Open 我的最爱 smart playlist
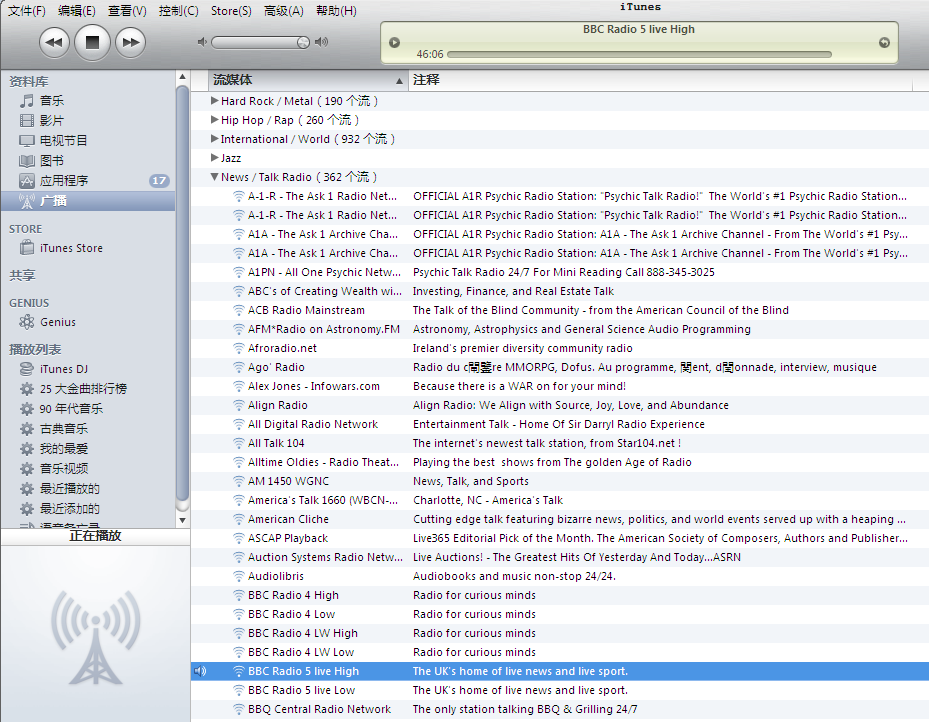Screen dimensions: 929x722 tap(63, 449)
